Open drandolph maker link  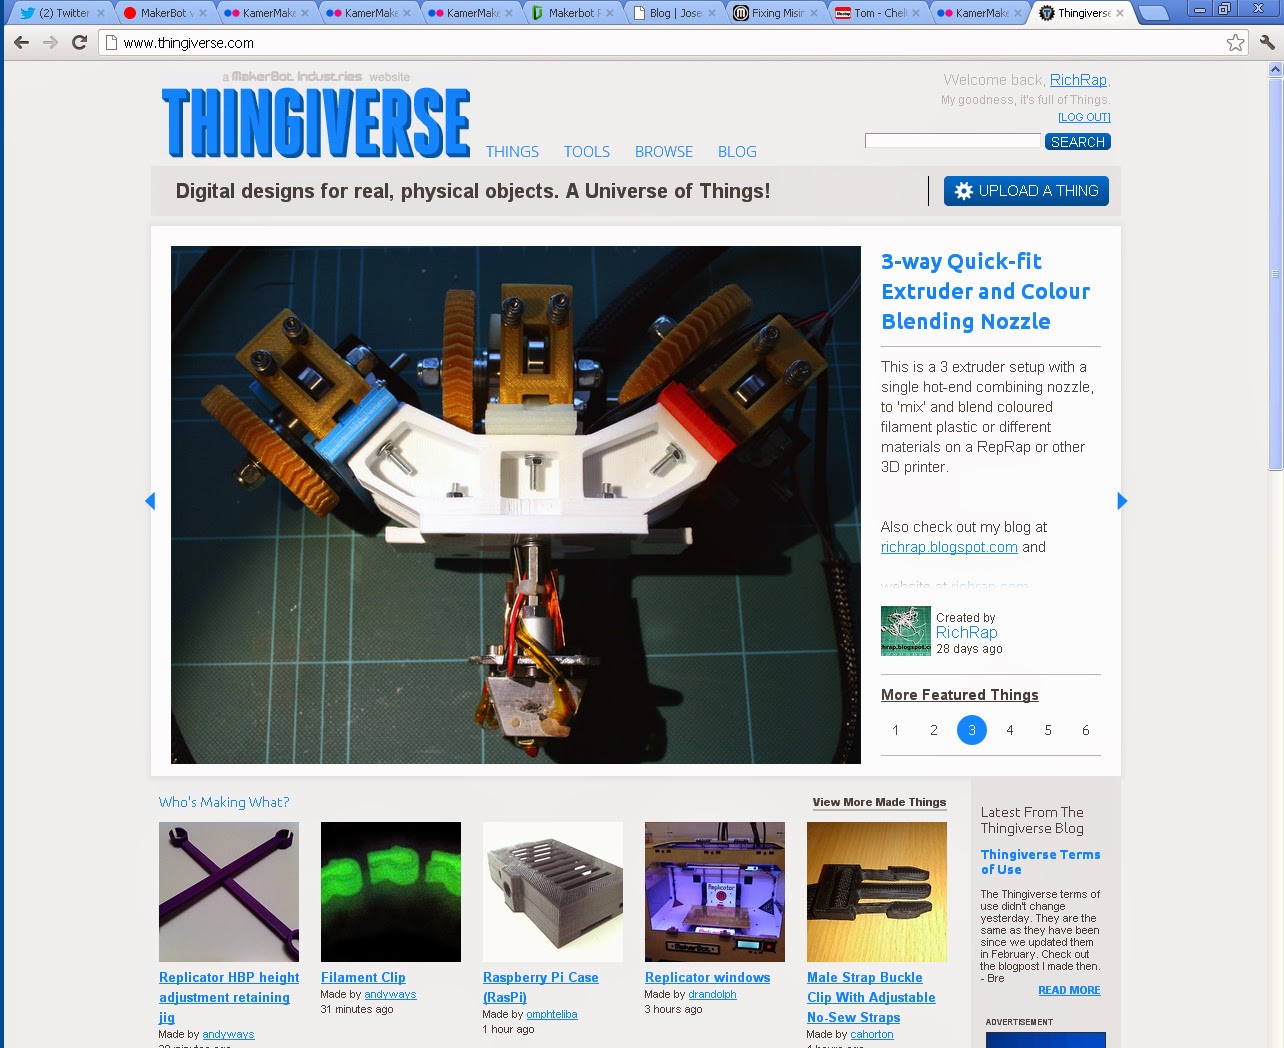tap(712, 994)
